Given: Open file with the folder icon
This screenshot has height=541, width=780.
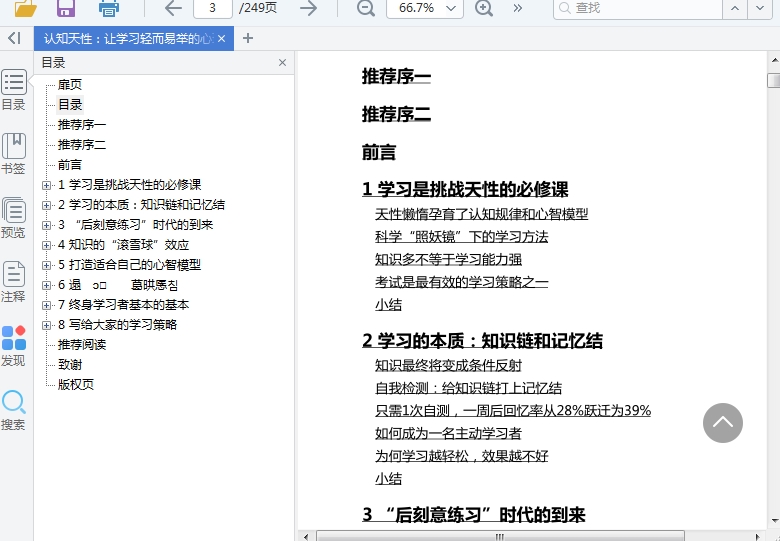Looking at the screenshot, I should [x=25, y=8].
